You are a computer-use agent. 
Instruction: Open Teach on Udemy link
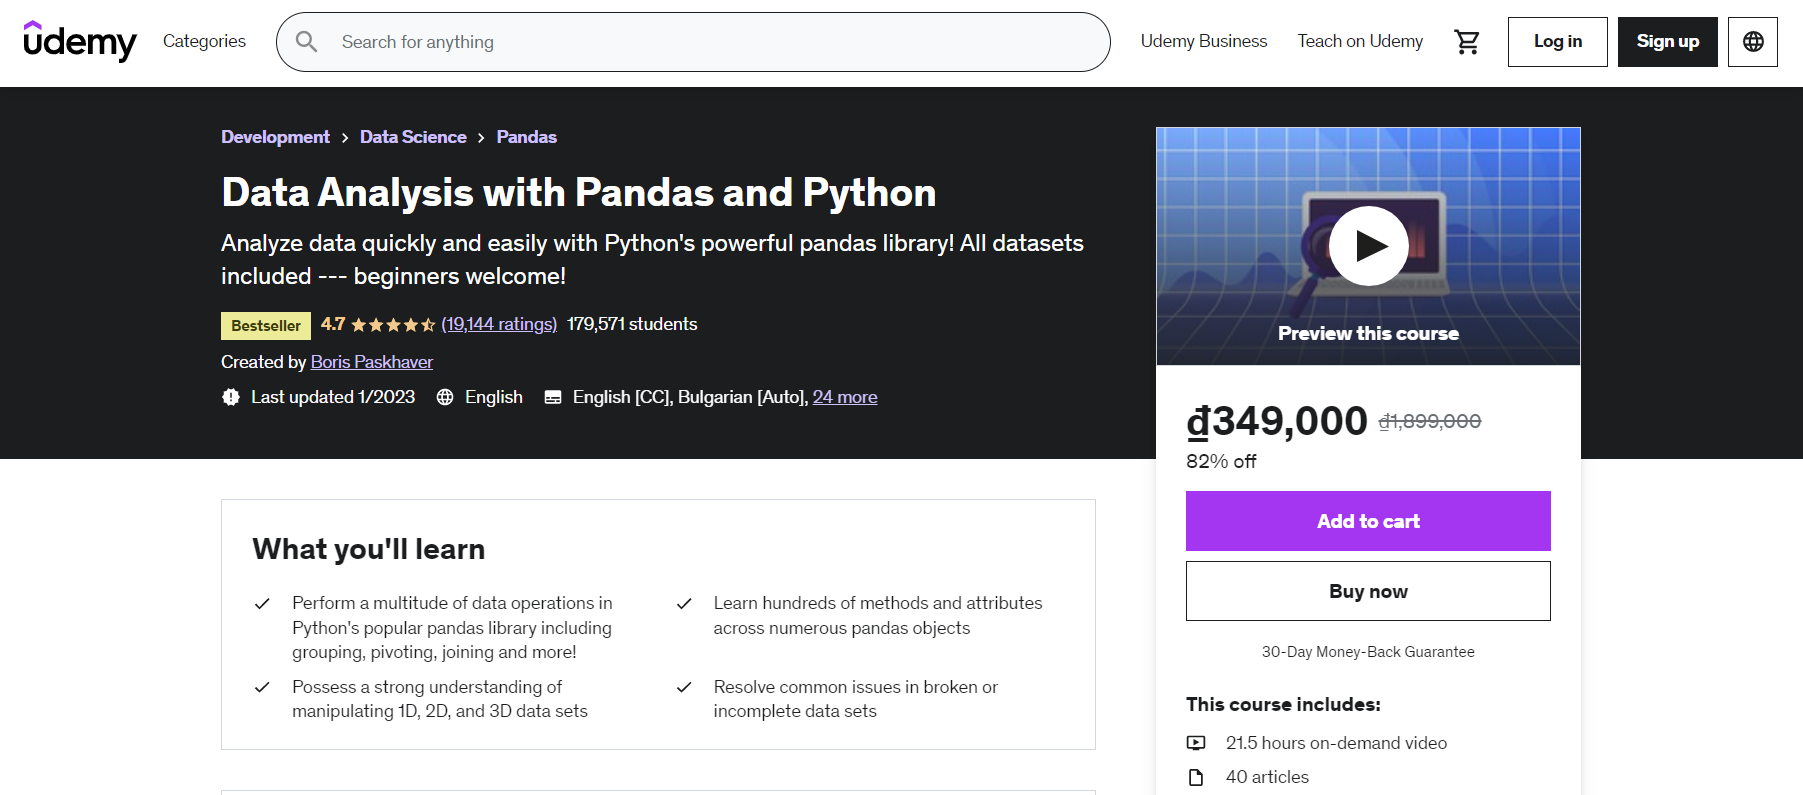pos(1360,41)
